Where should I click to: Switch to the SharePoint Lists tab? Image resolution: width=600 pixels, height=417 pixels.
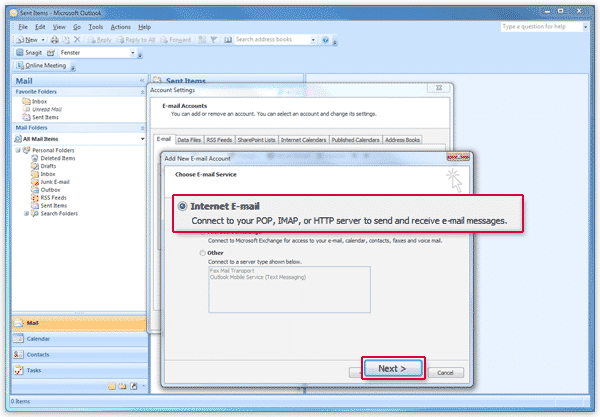click(256, 140)
